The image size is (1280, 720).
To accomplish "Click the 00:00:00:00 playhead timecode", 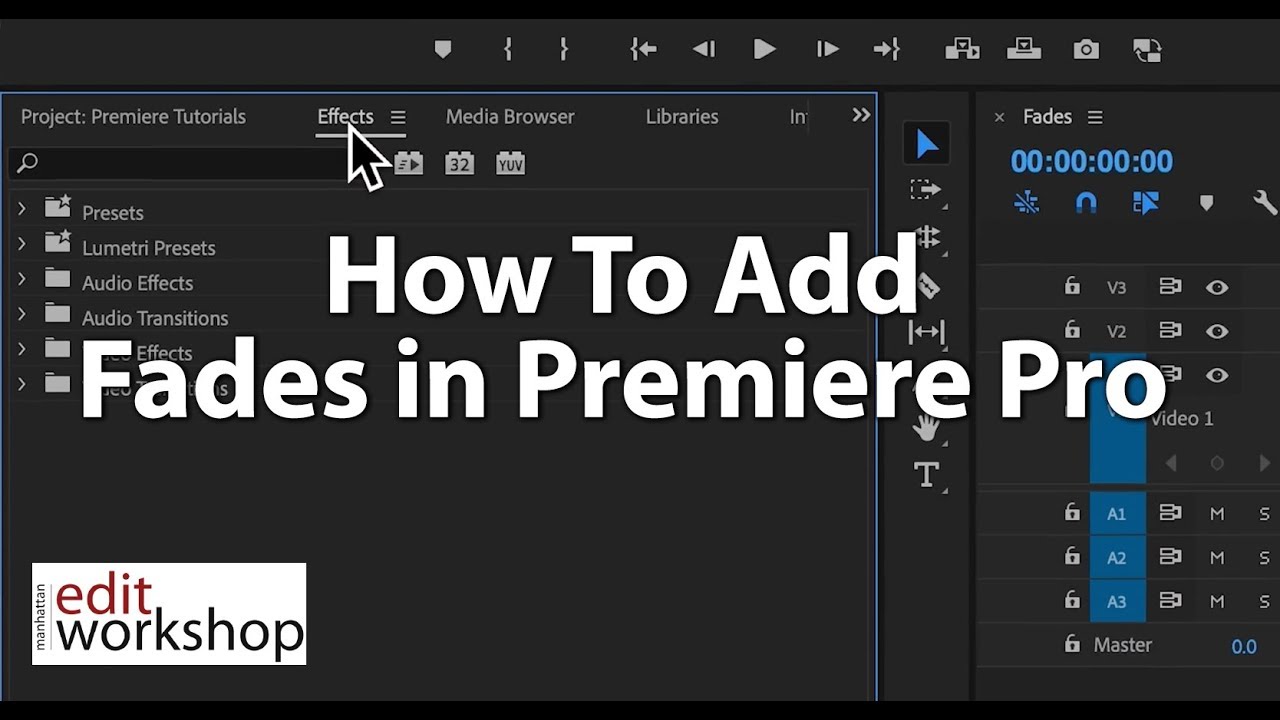I will [x=1091, y=161].
